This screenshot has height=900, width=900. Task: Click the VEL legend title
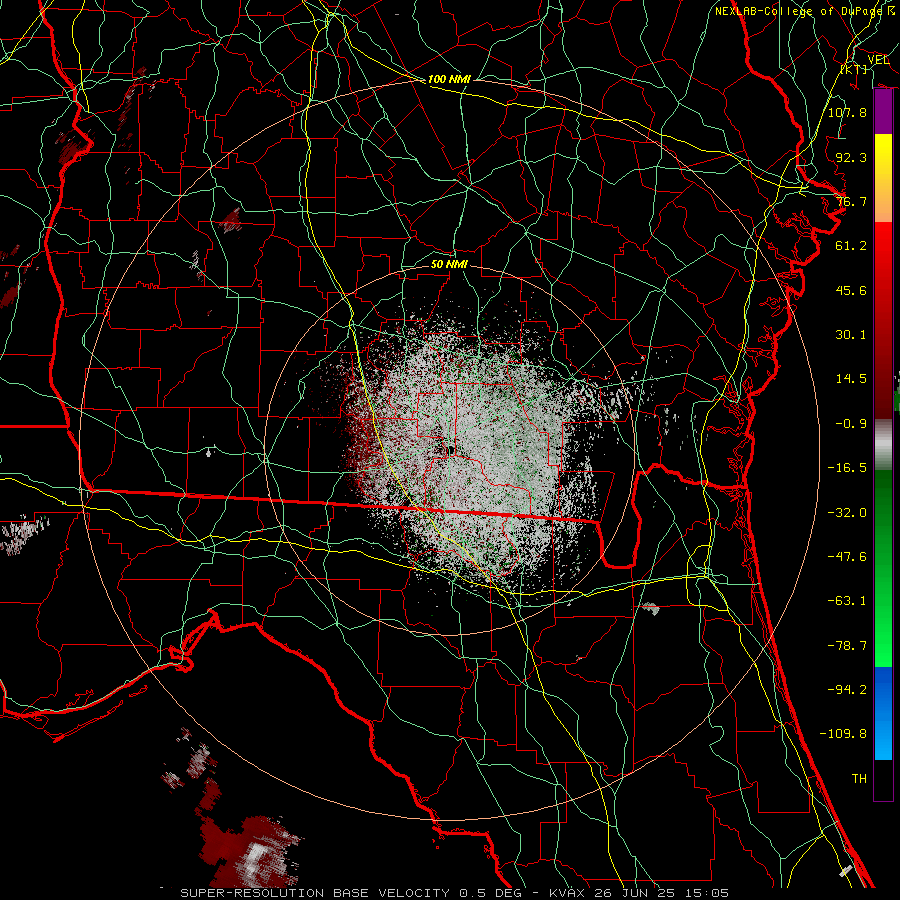click(878, 60)
